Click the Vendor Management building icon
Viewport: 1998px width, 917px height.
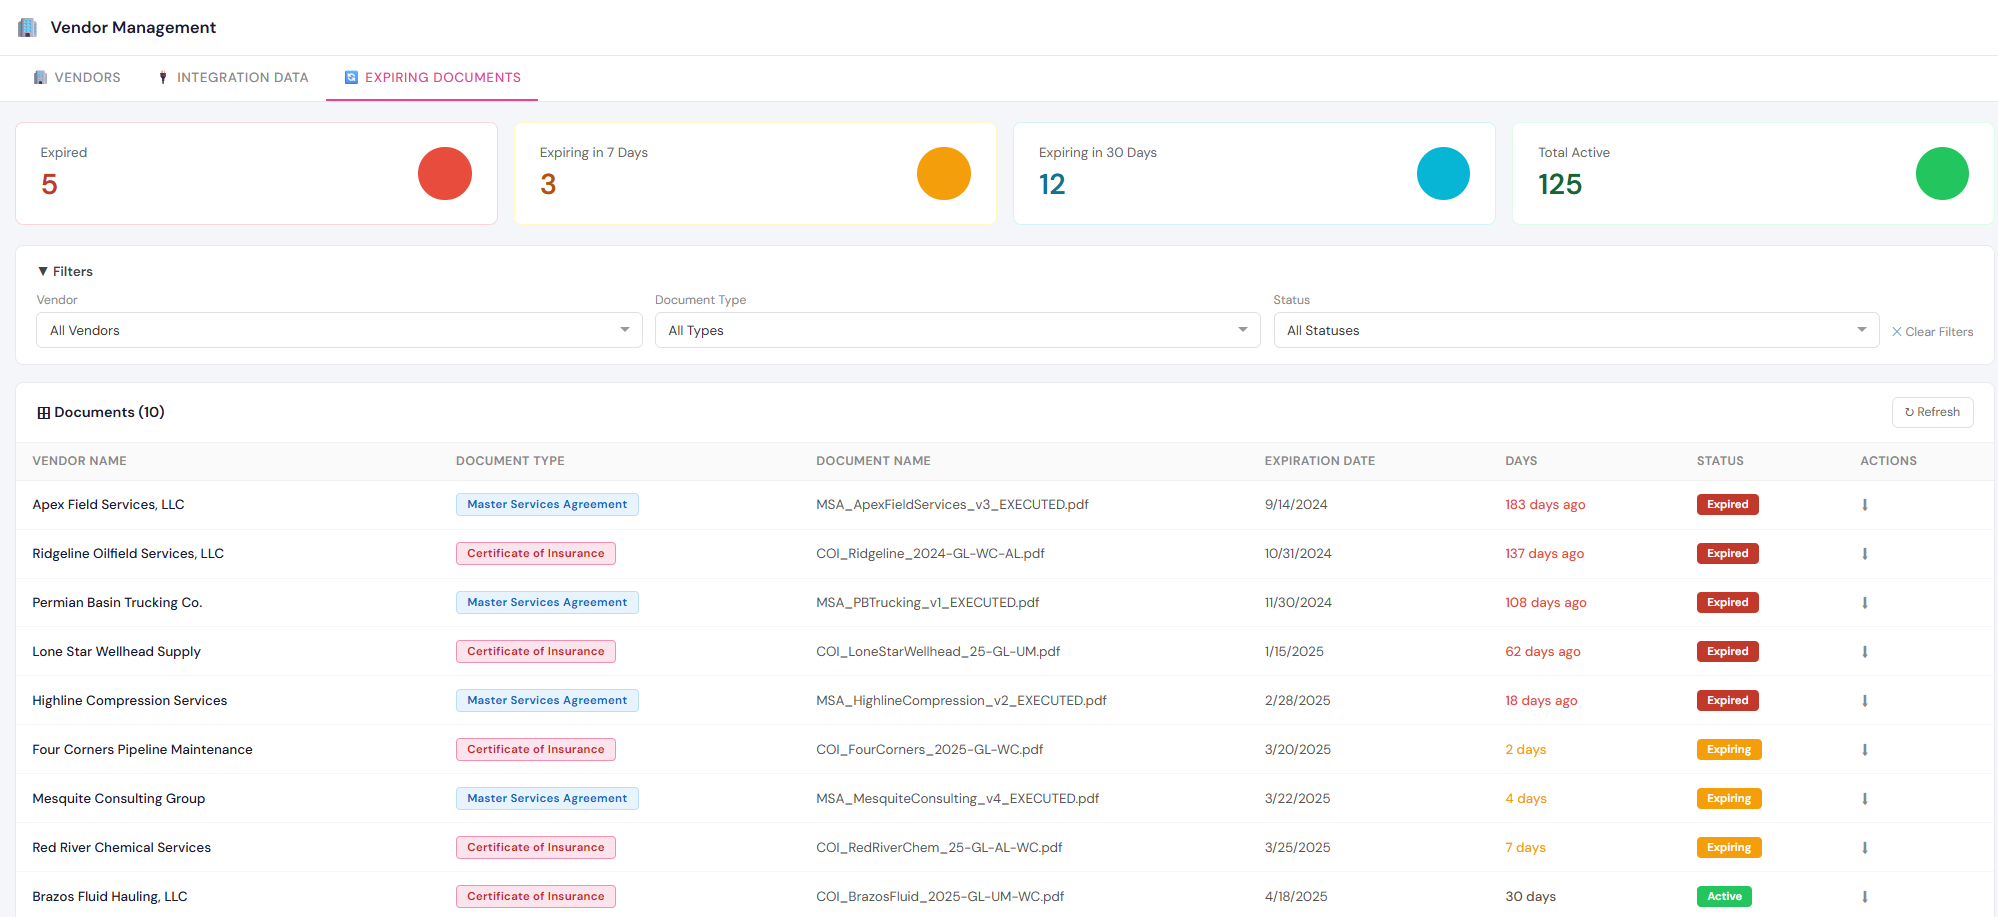coord(27,27)
